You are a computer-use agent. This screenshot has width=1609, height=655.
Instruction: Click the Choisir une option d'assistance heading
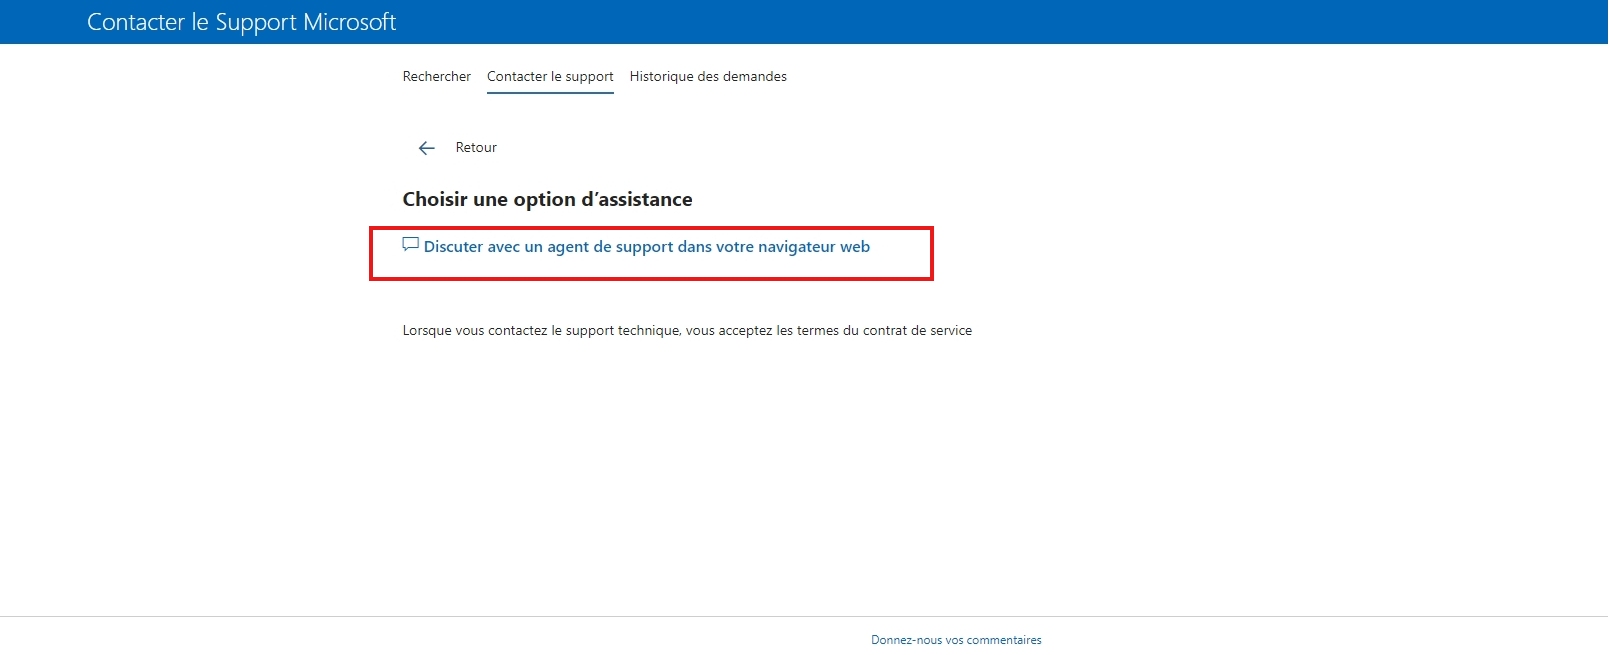(x=547, y=199)
